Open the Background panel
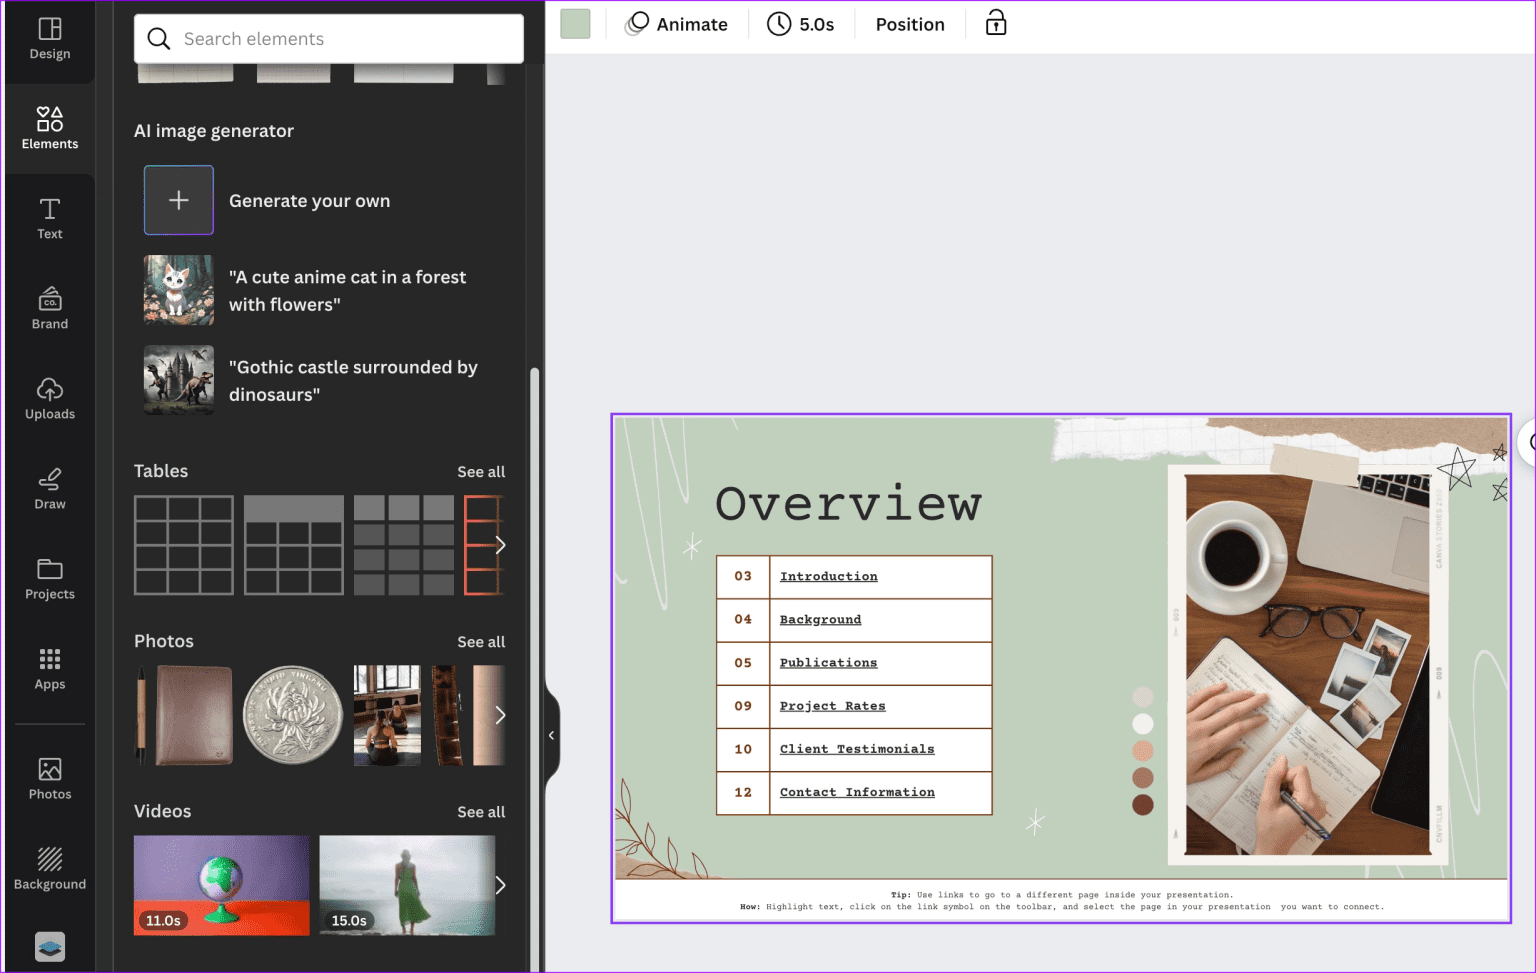 pos(49,867)
